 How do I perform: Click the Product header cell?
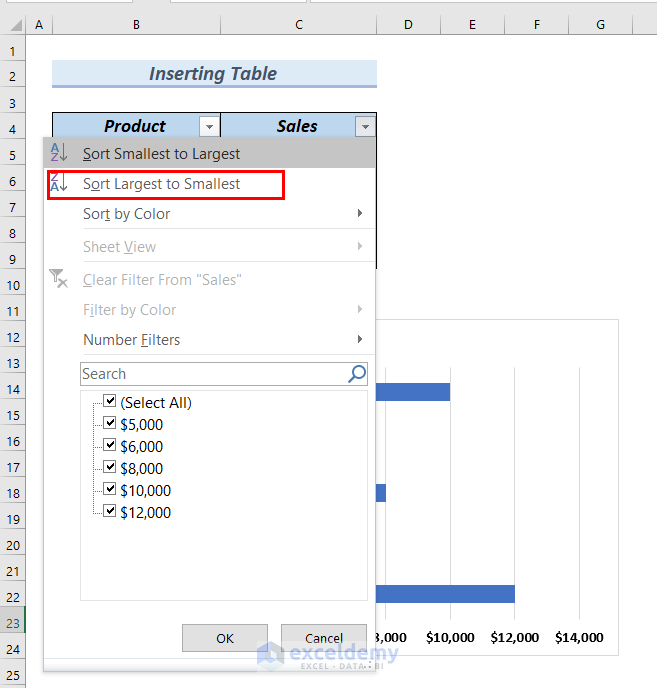pyautogui.click(x=135, y=126)
